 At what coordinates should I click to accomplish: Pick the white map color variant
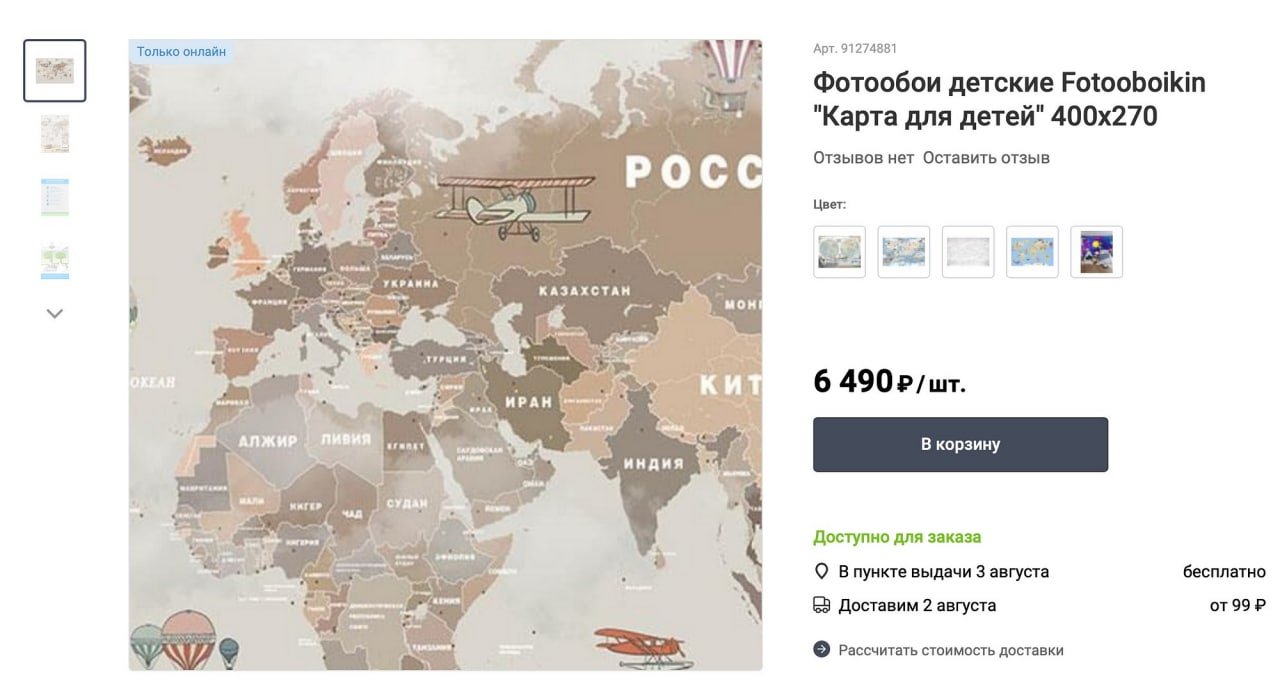[x=968, y=252]
